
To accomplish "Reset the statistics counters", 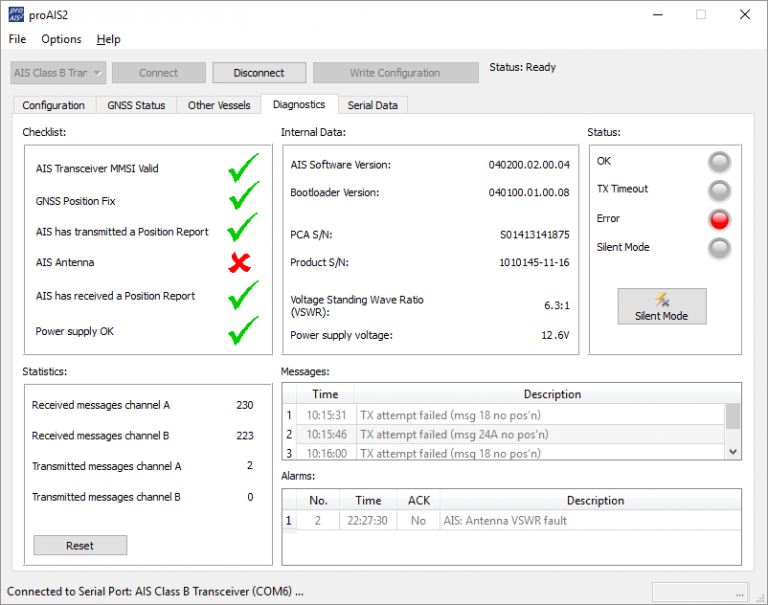I will 80,545.
